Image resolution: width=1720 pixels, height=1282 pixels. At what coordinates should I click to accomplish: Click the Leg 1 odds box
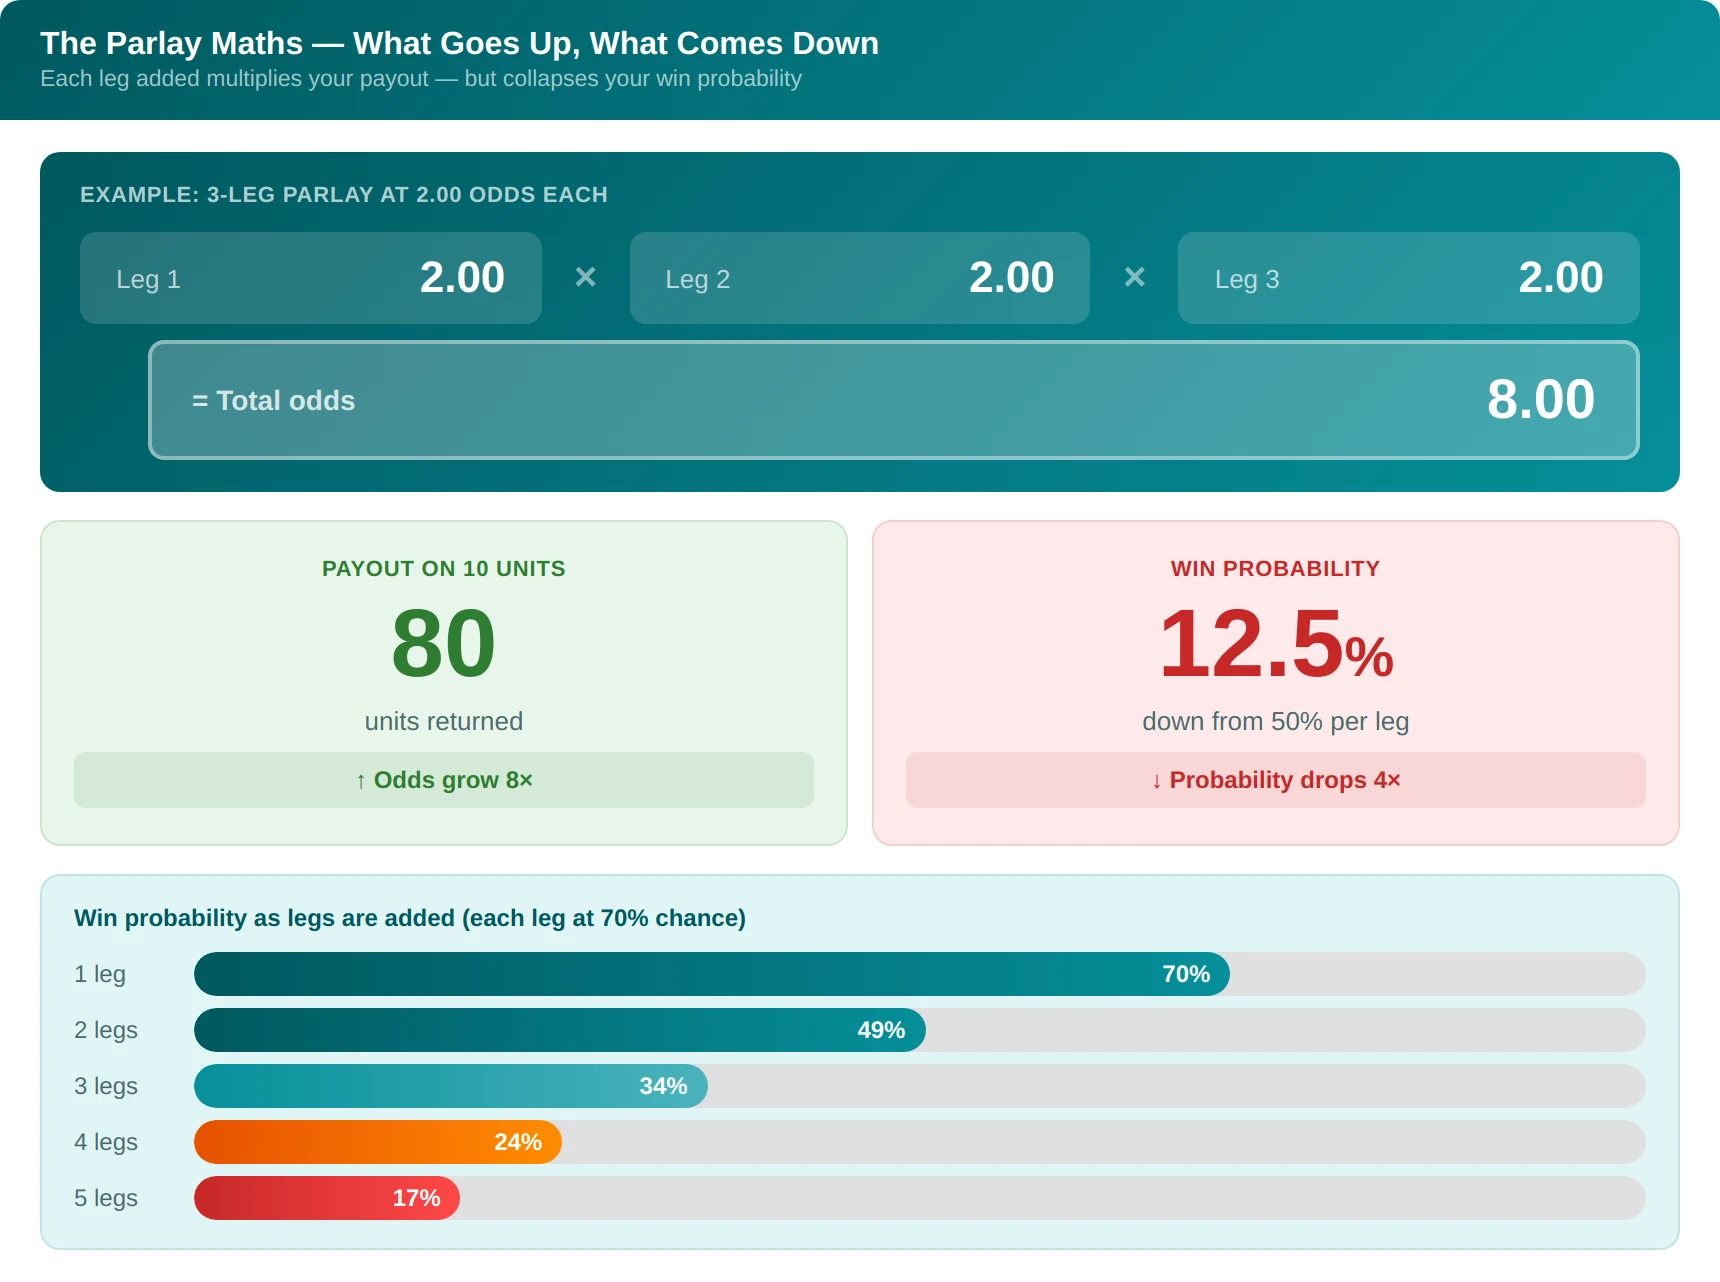(310, 278)
